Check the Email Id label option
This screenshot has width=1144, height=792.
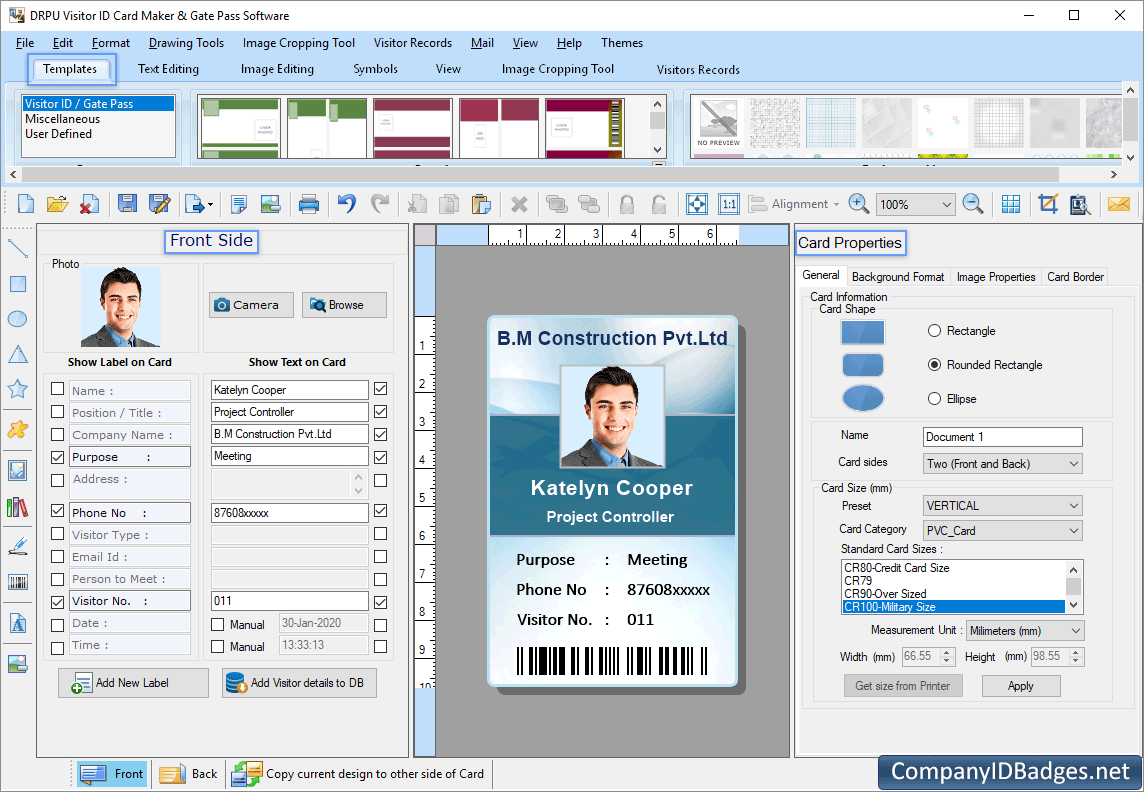coord(57,556)
